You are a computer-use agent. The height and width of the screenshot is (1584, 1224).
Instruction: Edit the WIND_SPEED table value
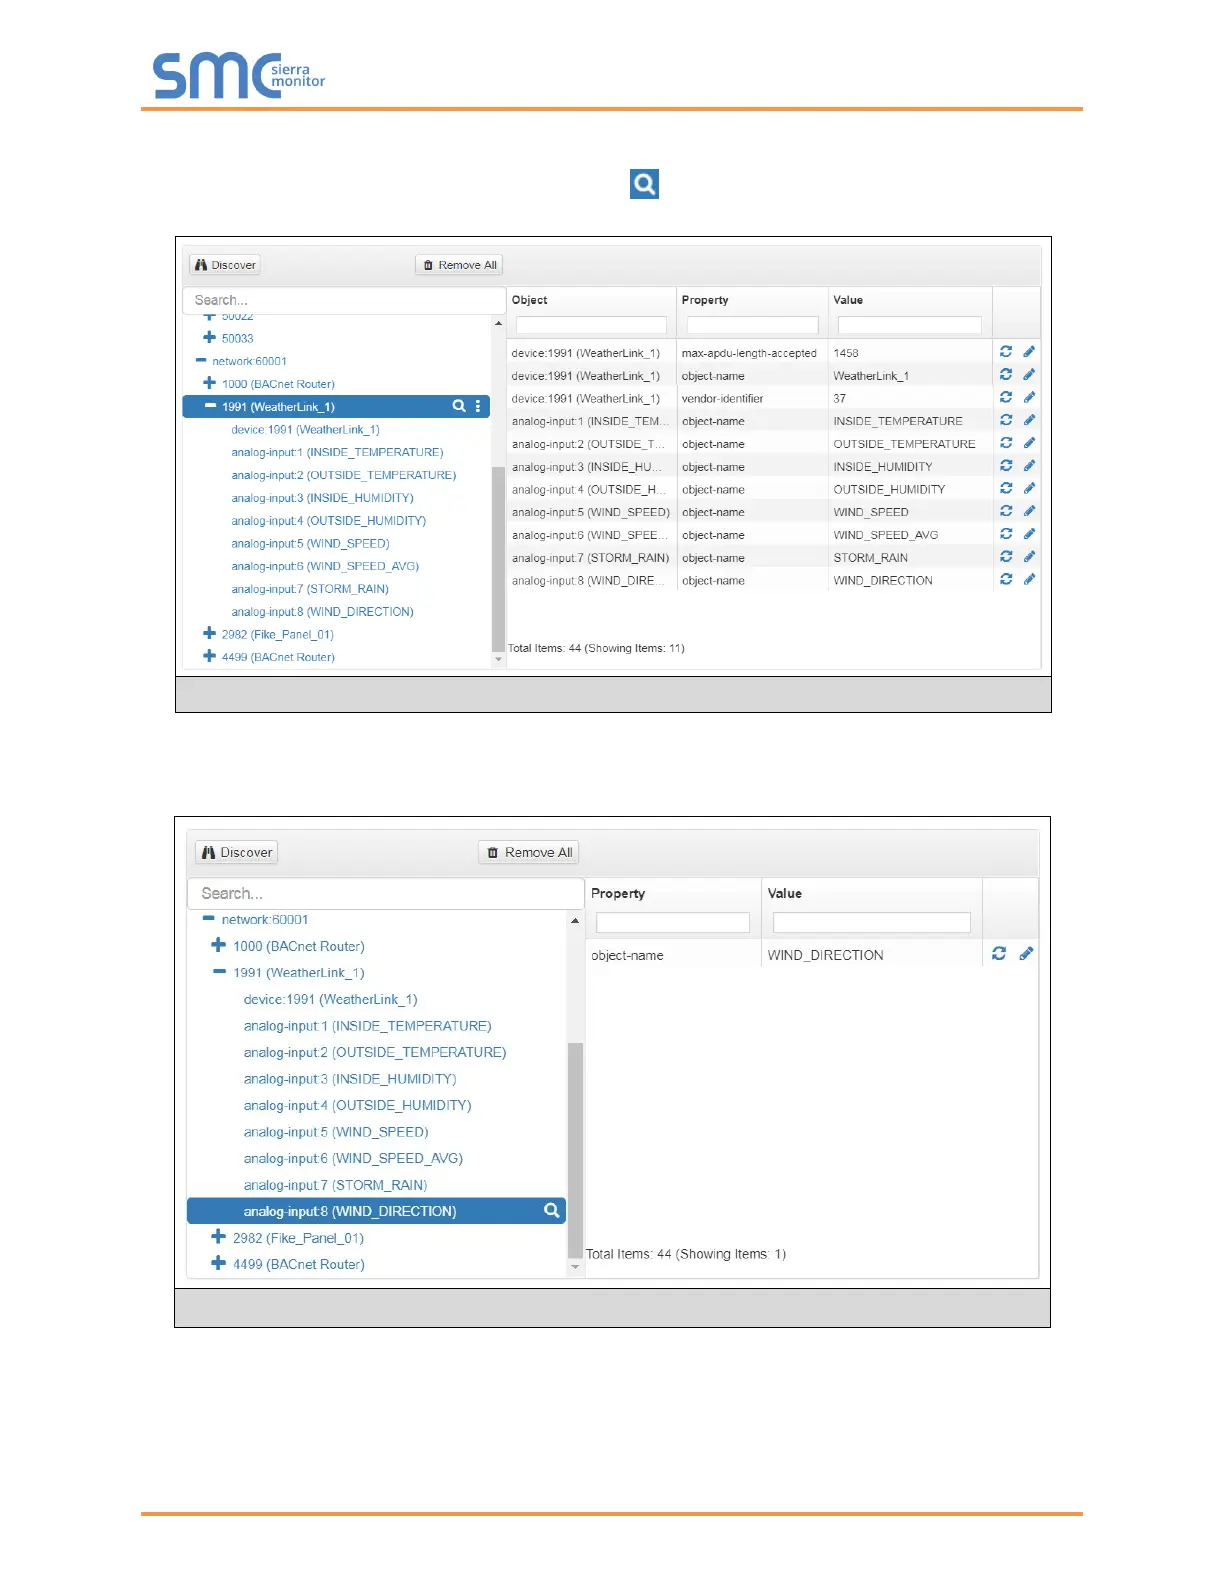1029,511
